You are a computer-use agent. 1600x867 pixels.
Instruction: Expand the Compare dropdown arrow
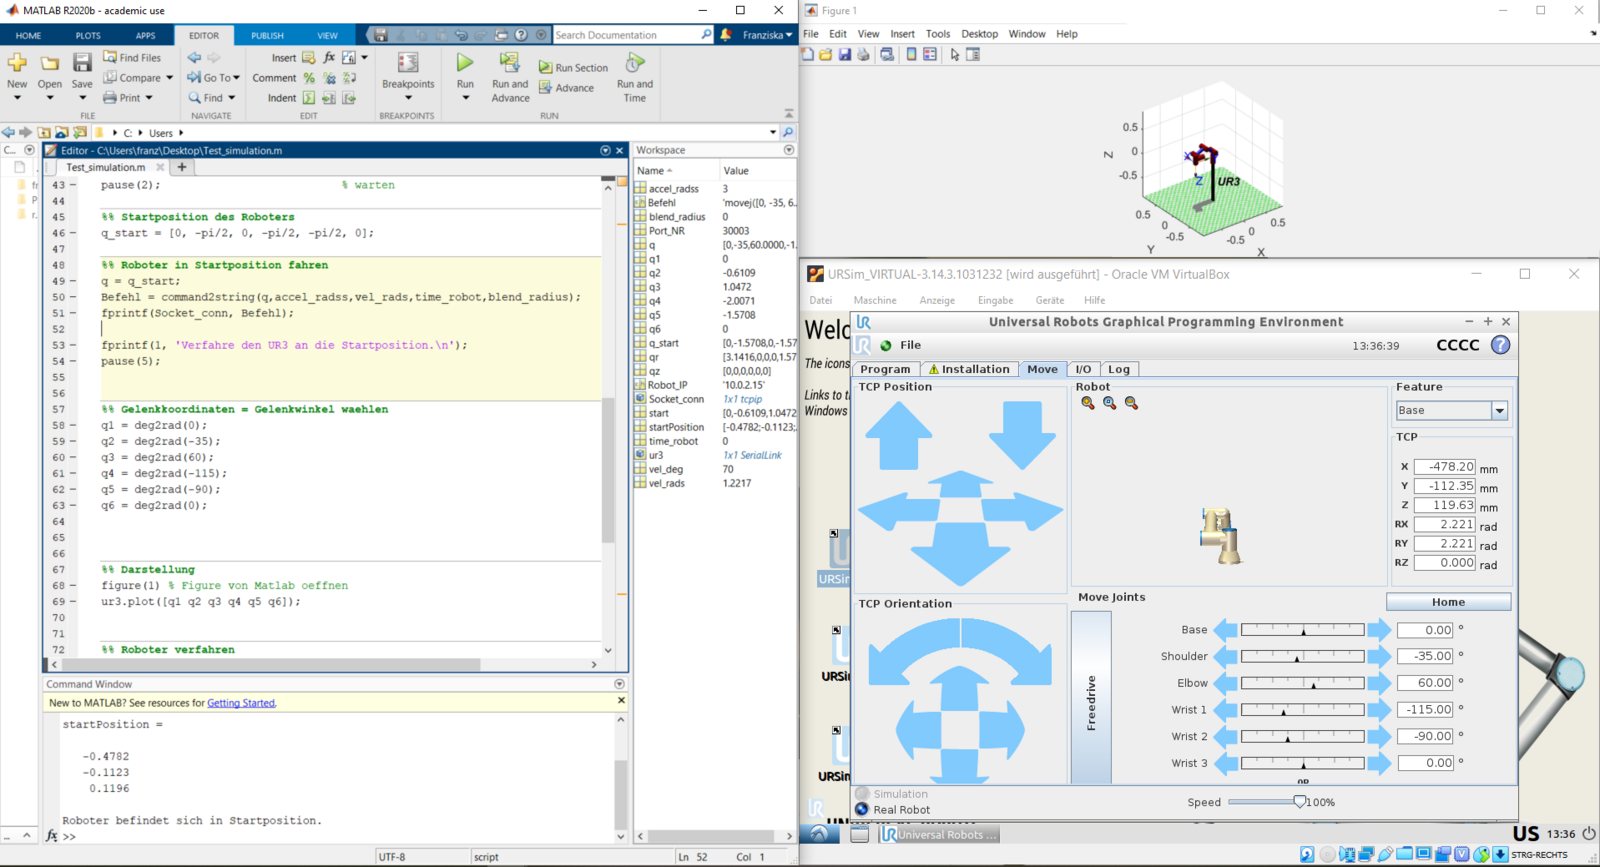tap(169, 78)
